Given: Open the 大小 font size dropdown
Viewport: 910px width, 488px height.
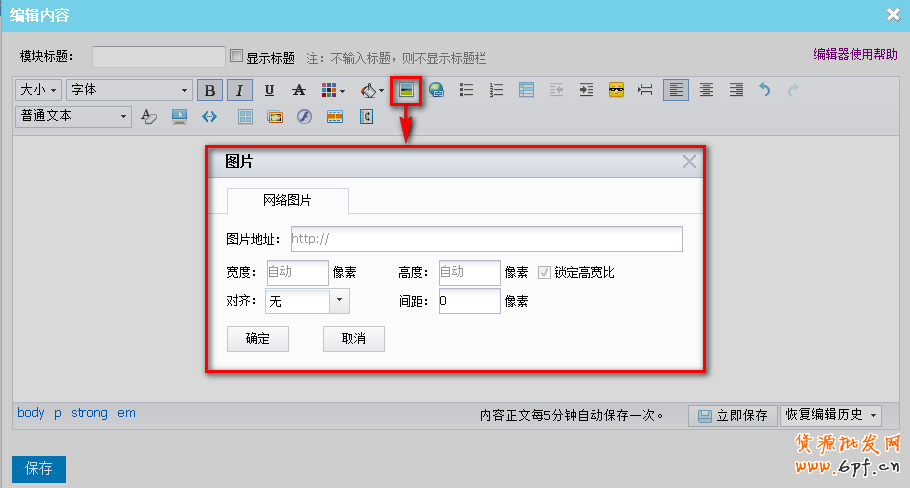Looking at the screenshot, I should (39, 90).
